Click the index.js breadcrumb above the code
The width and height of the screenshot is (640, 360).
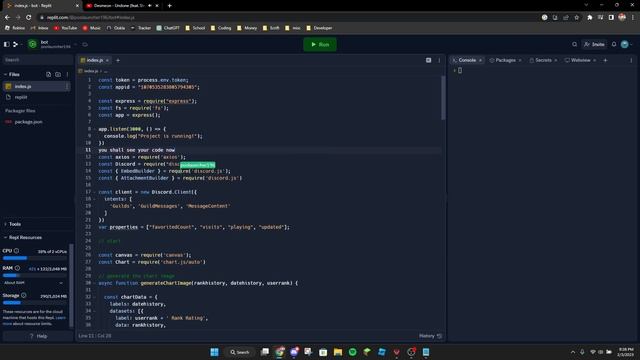(91, 71)
